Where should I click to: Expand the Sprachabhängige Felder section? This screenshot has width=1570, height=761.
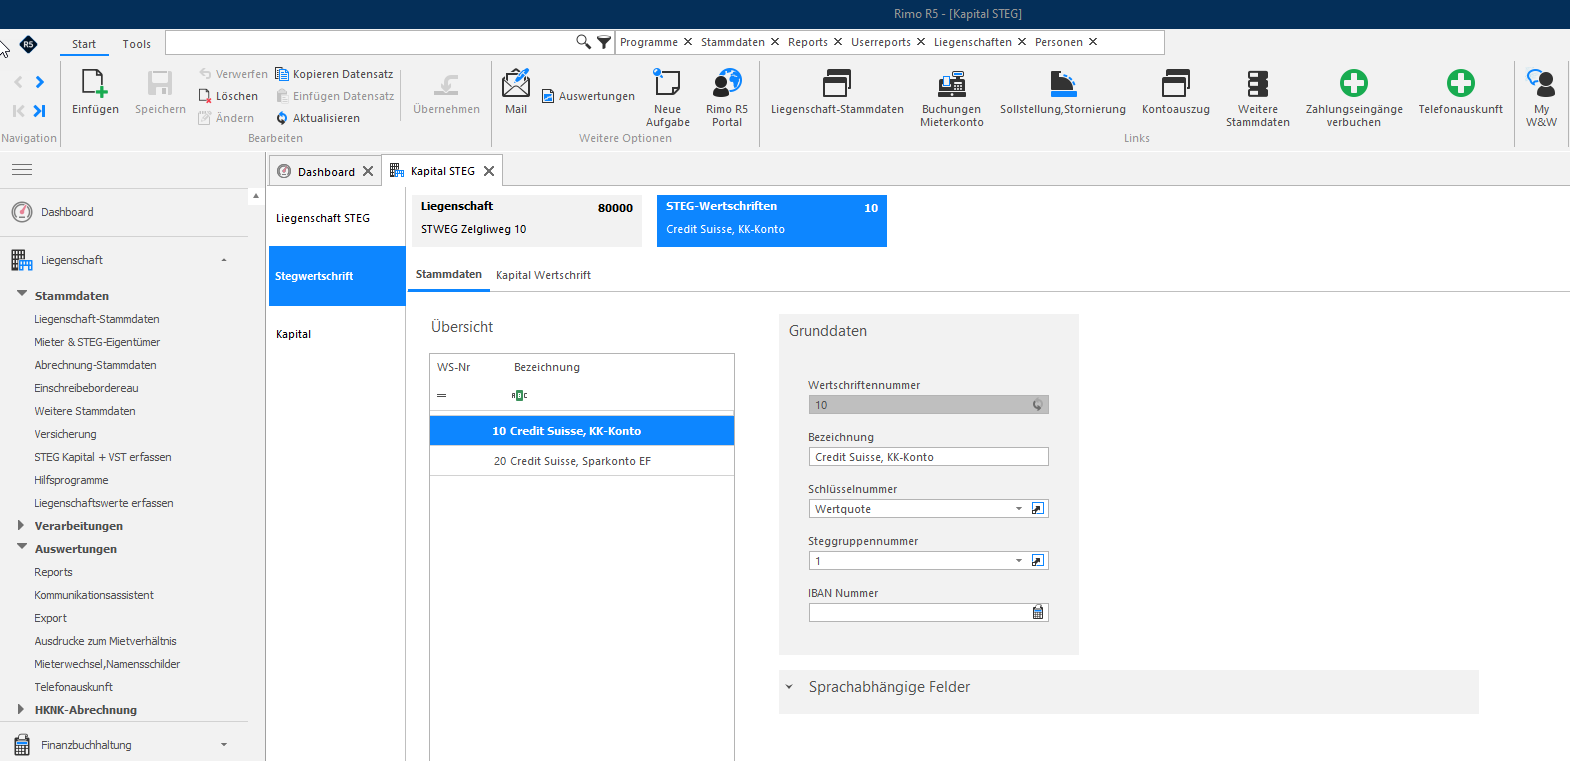point(789,687)
